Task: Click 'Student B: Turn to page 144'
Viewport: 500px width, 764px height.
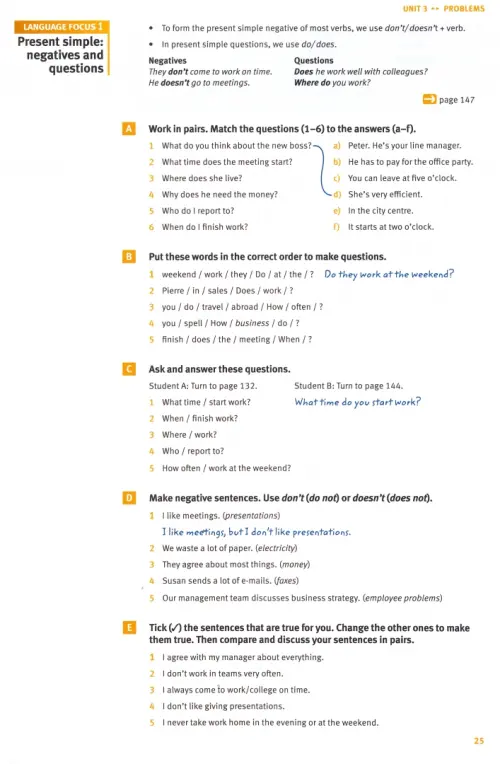Action: [348, 385]
